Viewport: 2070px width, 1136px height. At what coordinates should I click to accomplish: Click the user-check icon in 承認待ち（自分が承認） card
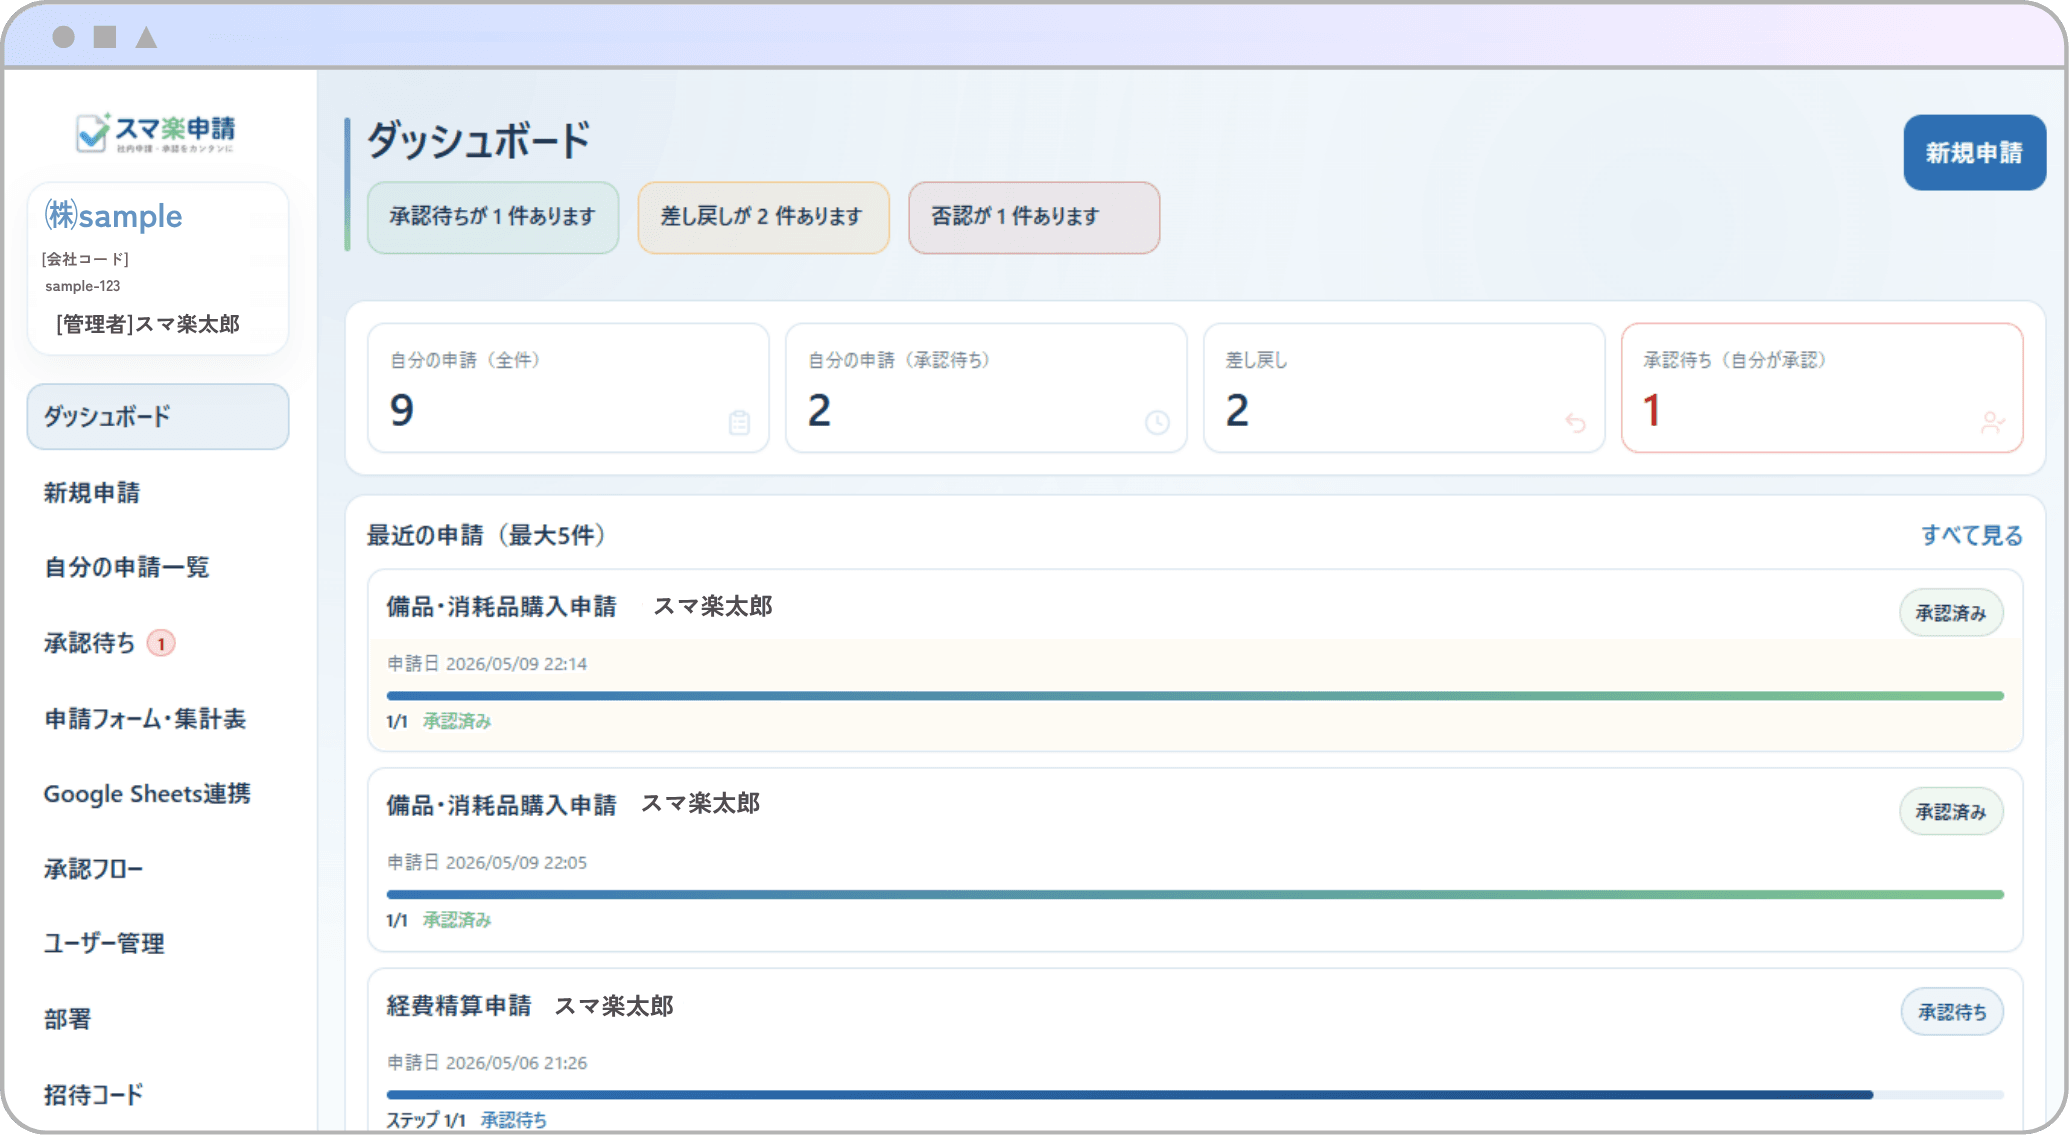tap(1993, 423)
